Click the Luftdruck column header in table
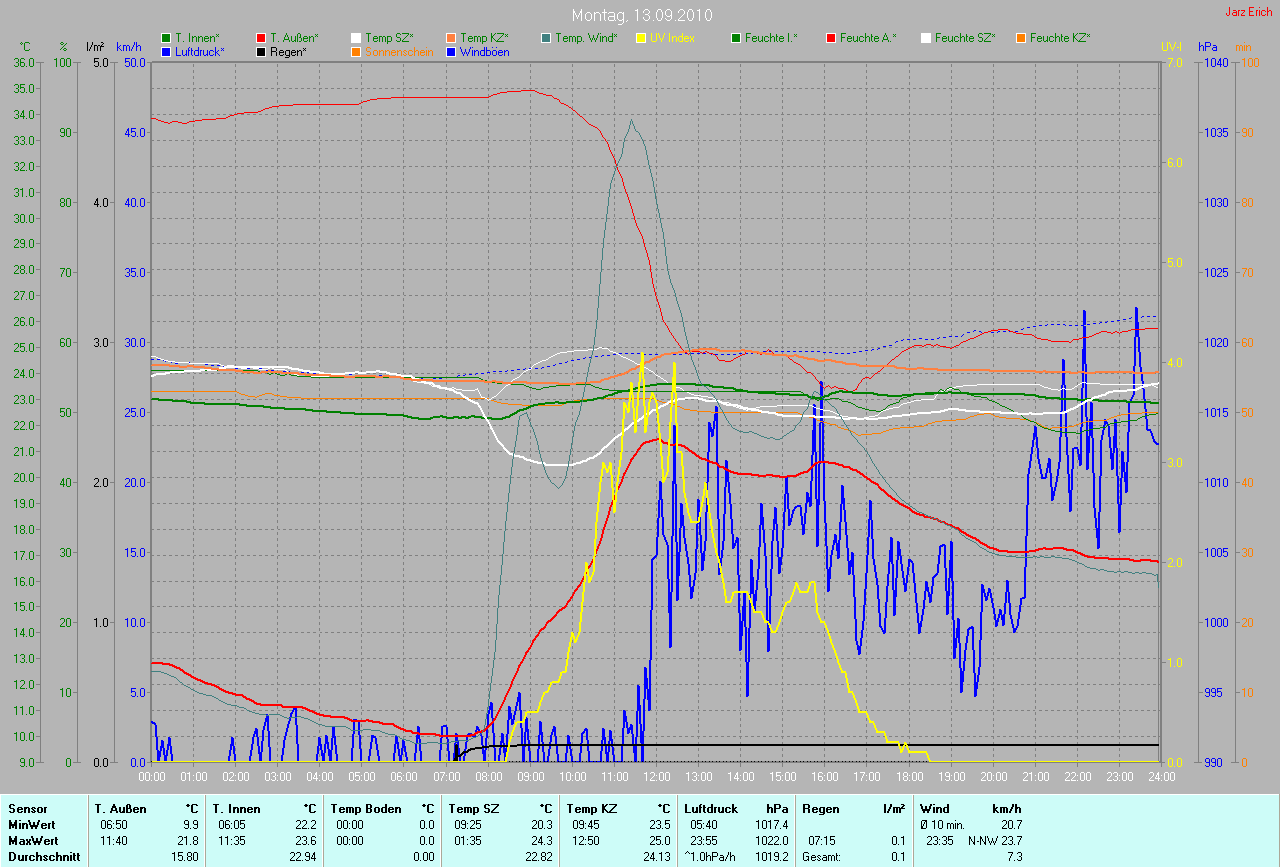1280x867 pixels. [x=711, y=808]
